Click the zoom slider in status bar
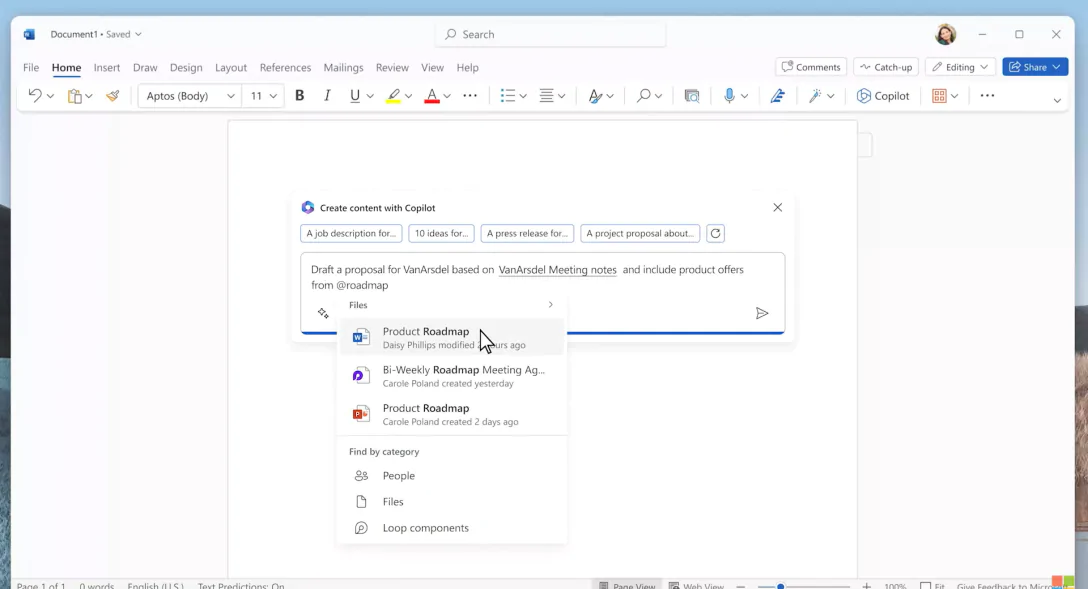Viewport: 1088px width, 589px height. (781, 585)
